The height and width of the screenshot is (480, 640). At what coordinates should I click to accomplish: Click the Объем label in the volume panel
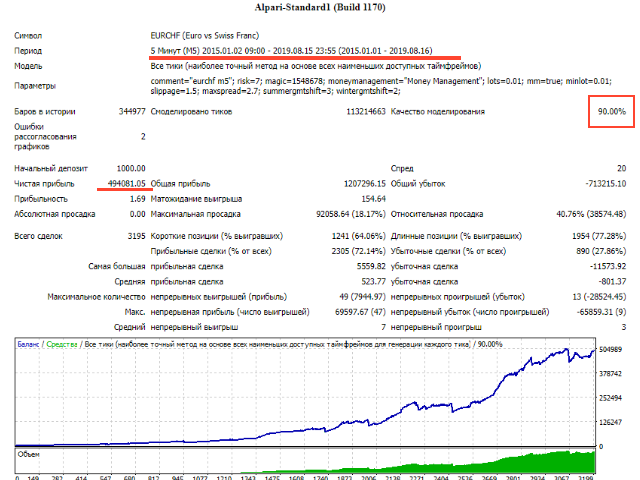point(28,454)
